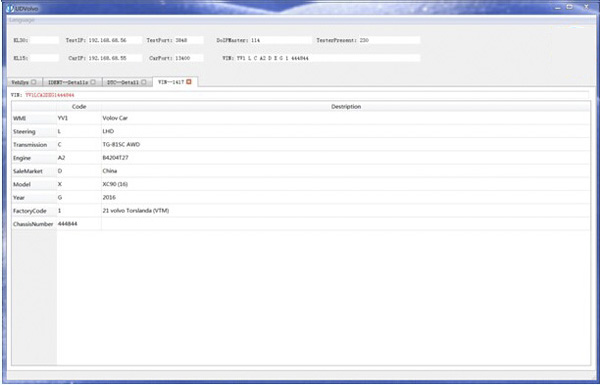Click the red VIN text below the tabs

coord(50,95)
